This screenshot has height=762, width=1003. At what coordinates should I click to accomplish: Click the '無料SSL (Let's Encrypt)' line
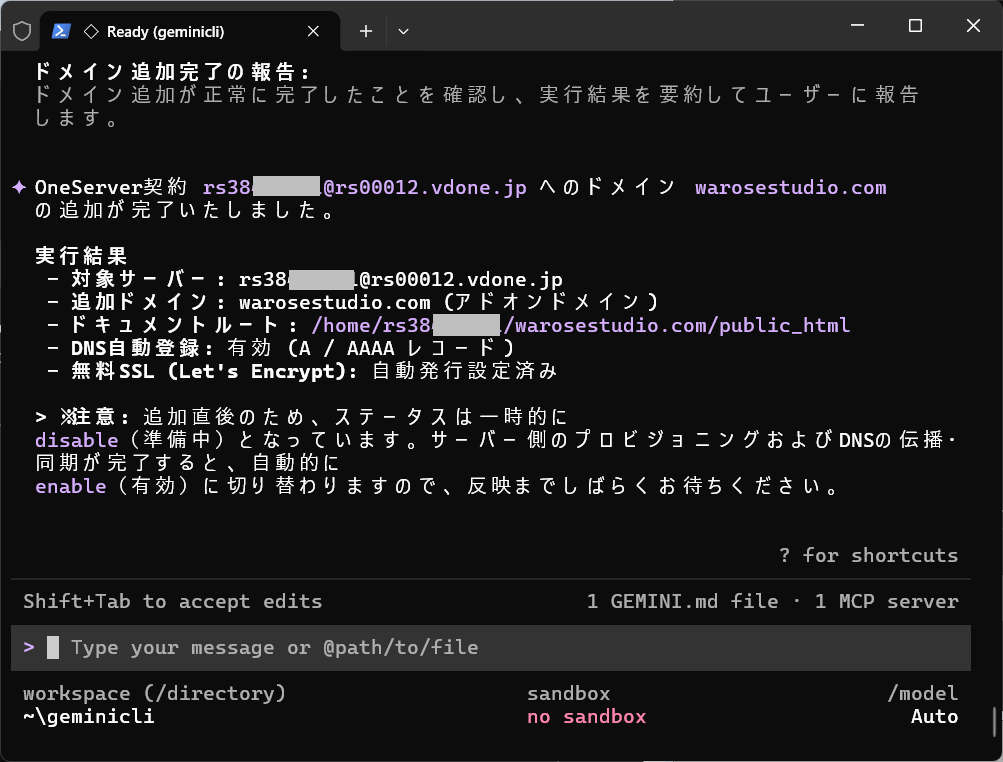point(303,371)
